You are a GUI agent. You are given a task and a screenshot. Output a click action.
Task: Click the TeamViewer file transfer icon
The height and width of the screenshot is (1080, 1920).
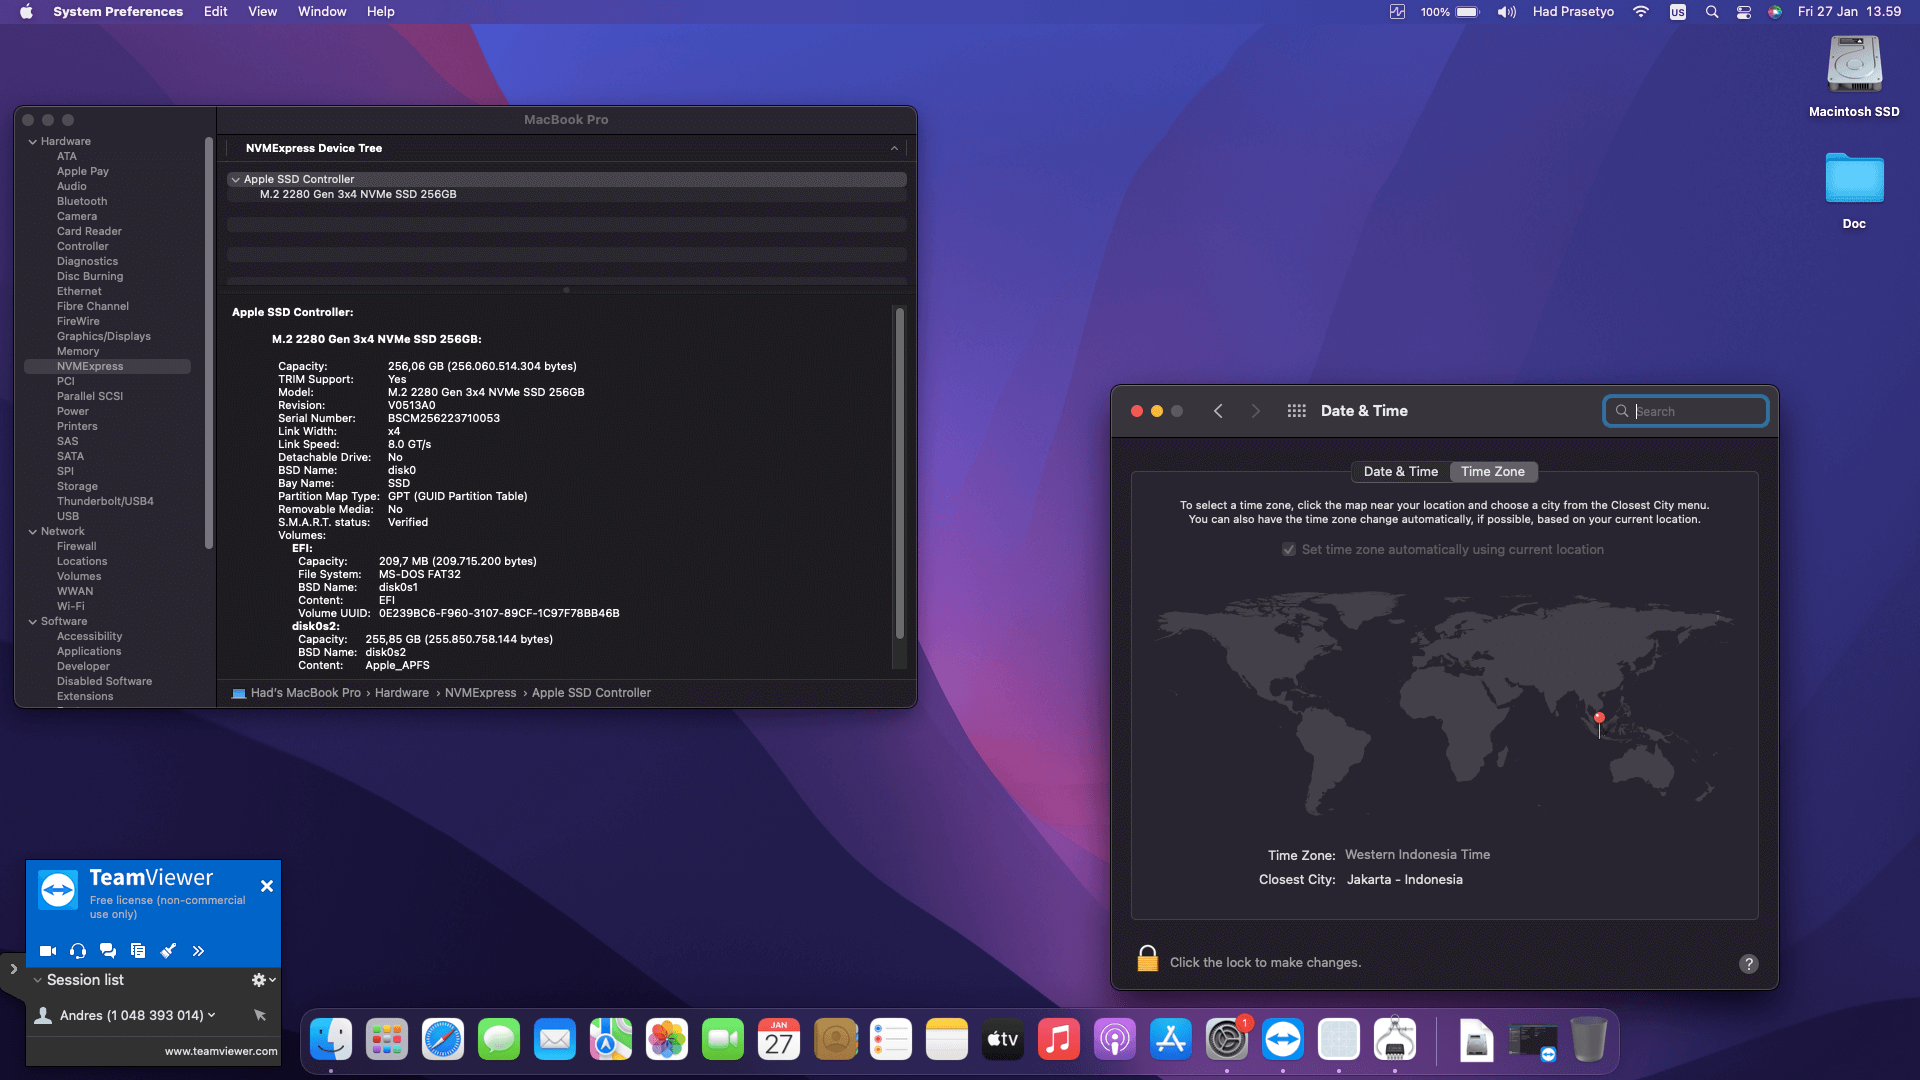(x=138, y=951)
